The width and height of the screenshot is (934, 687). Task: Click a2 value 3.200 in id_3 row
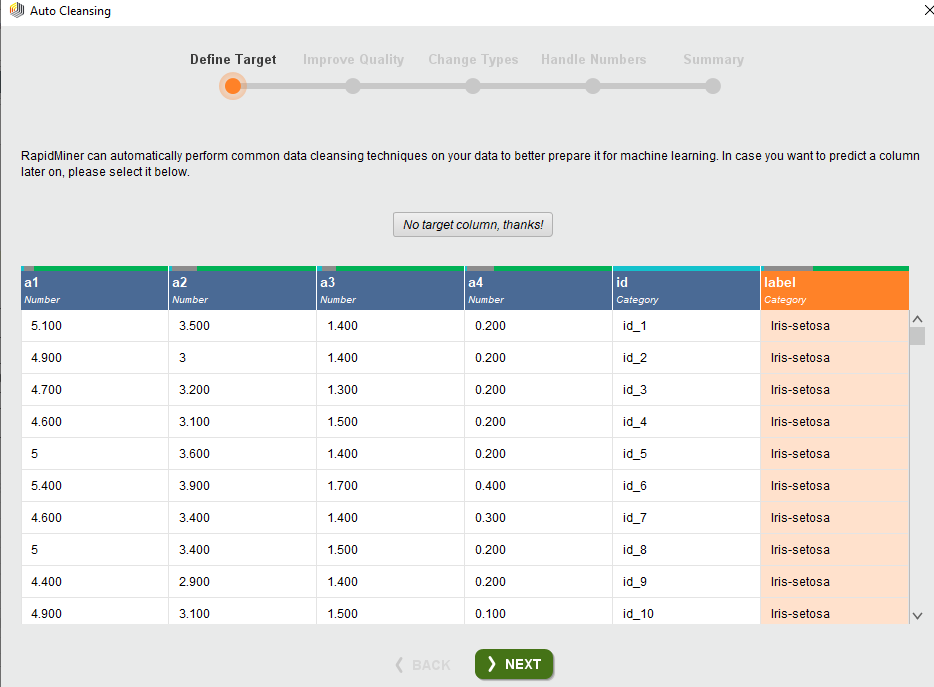coord(242,390)
